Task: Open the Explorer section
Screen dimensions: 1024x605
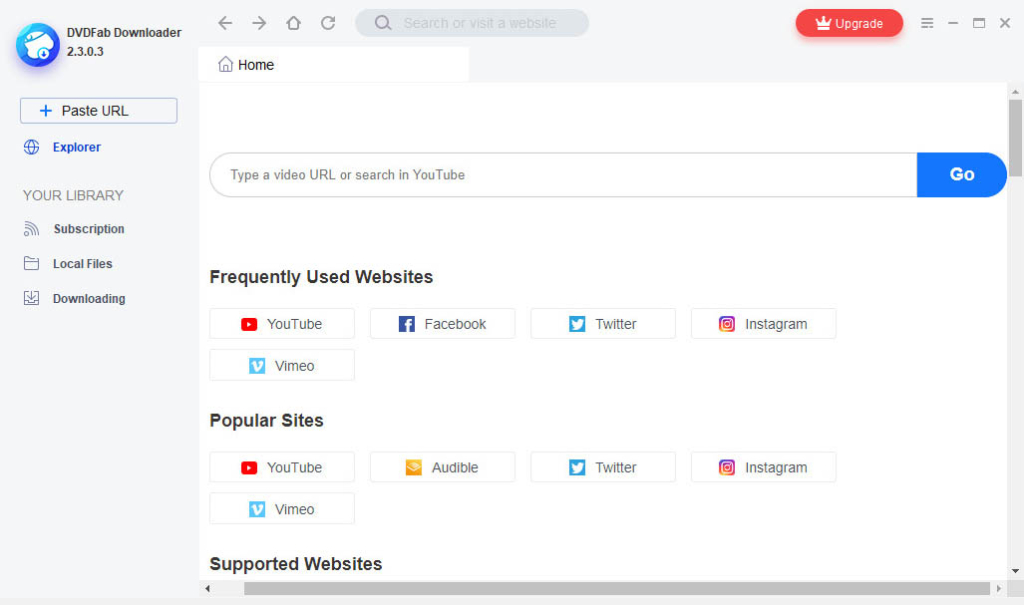Action: click(76, 147)
